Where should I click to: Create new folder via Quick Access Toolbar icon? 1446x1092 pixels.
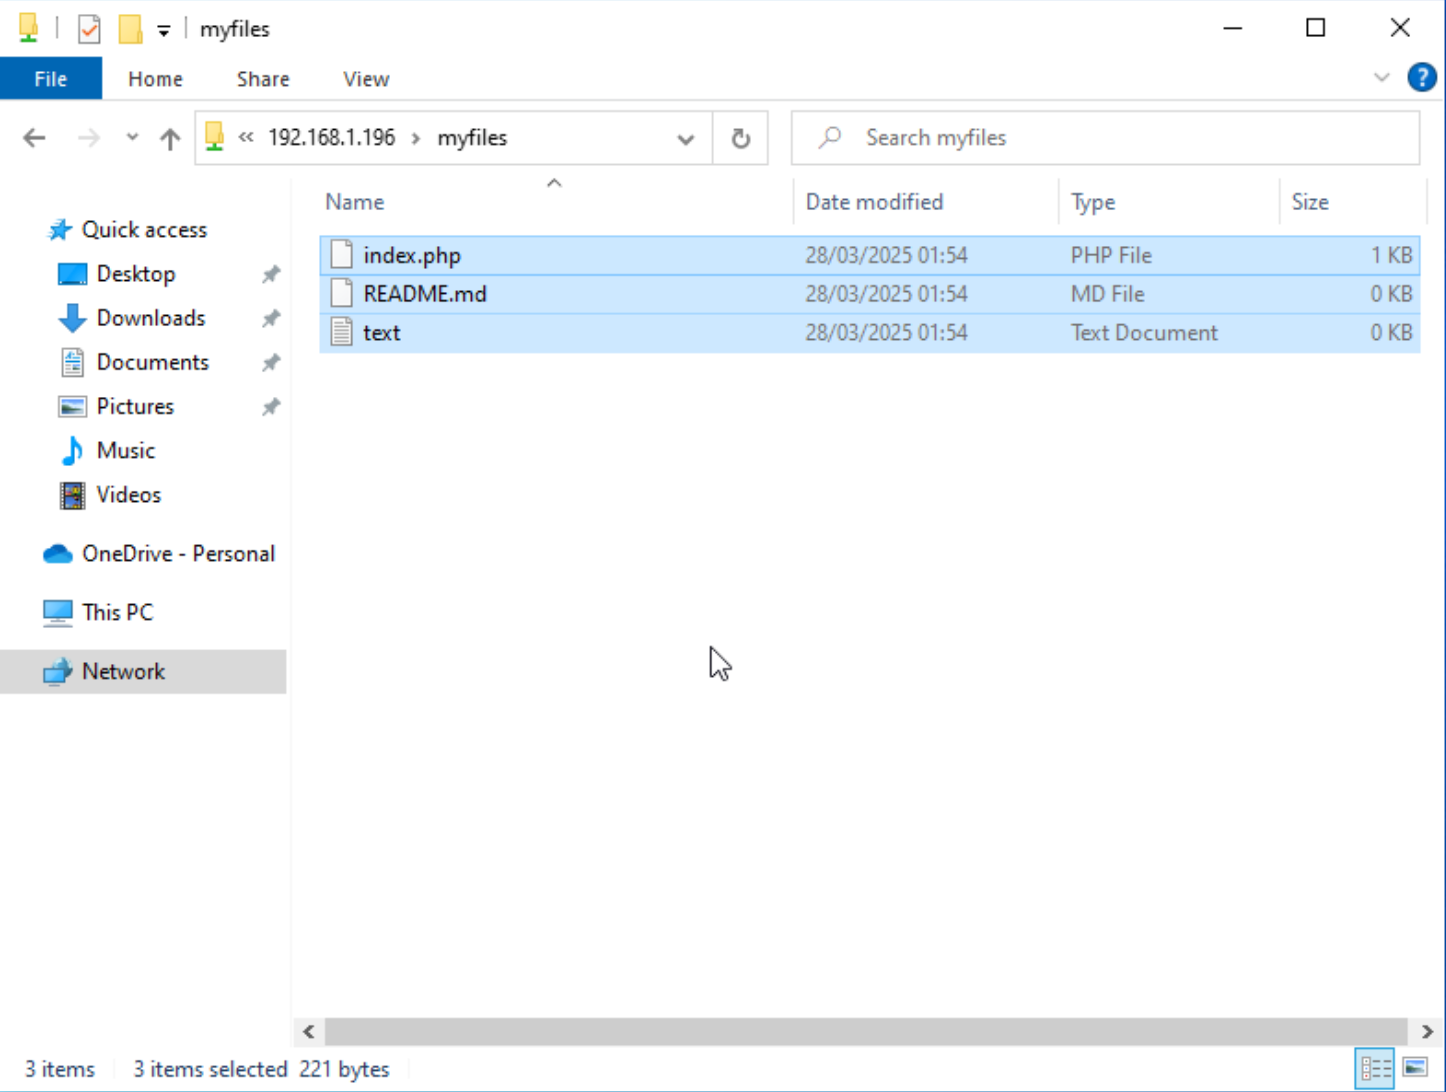pos(129,28)
